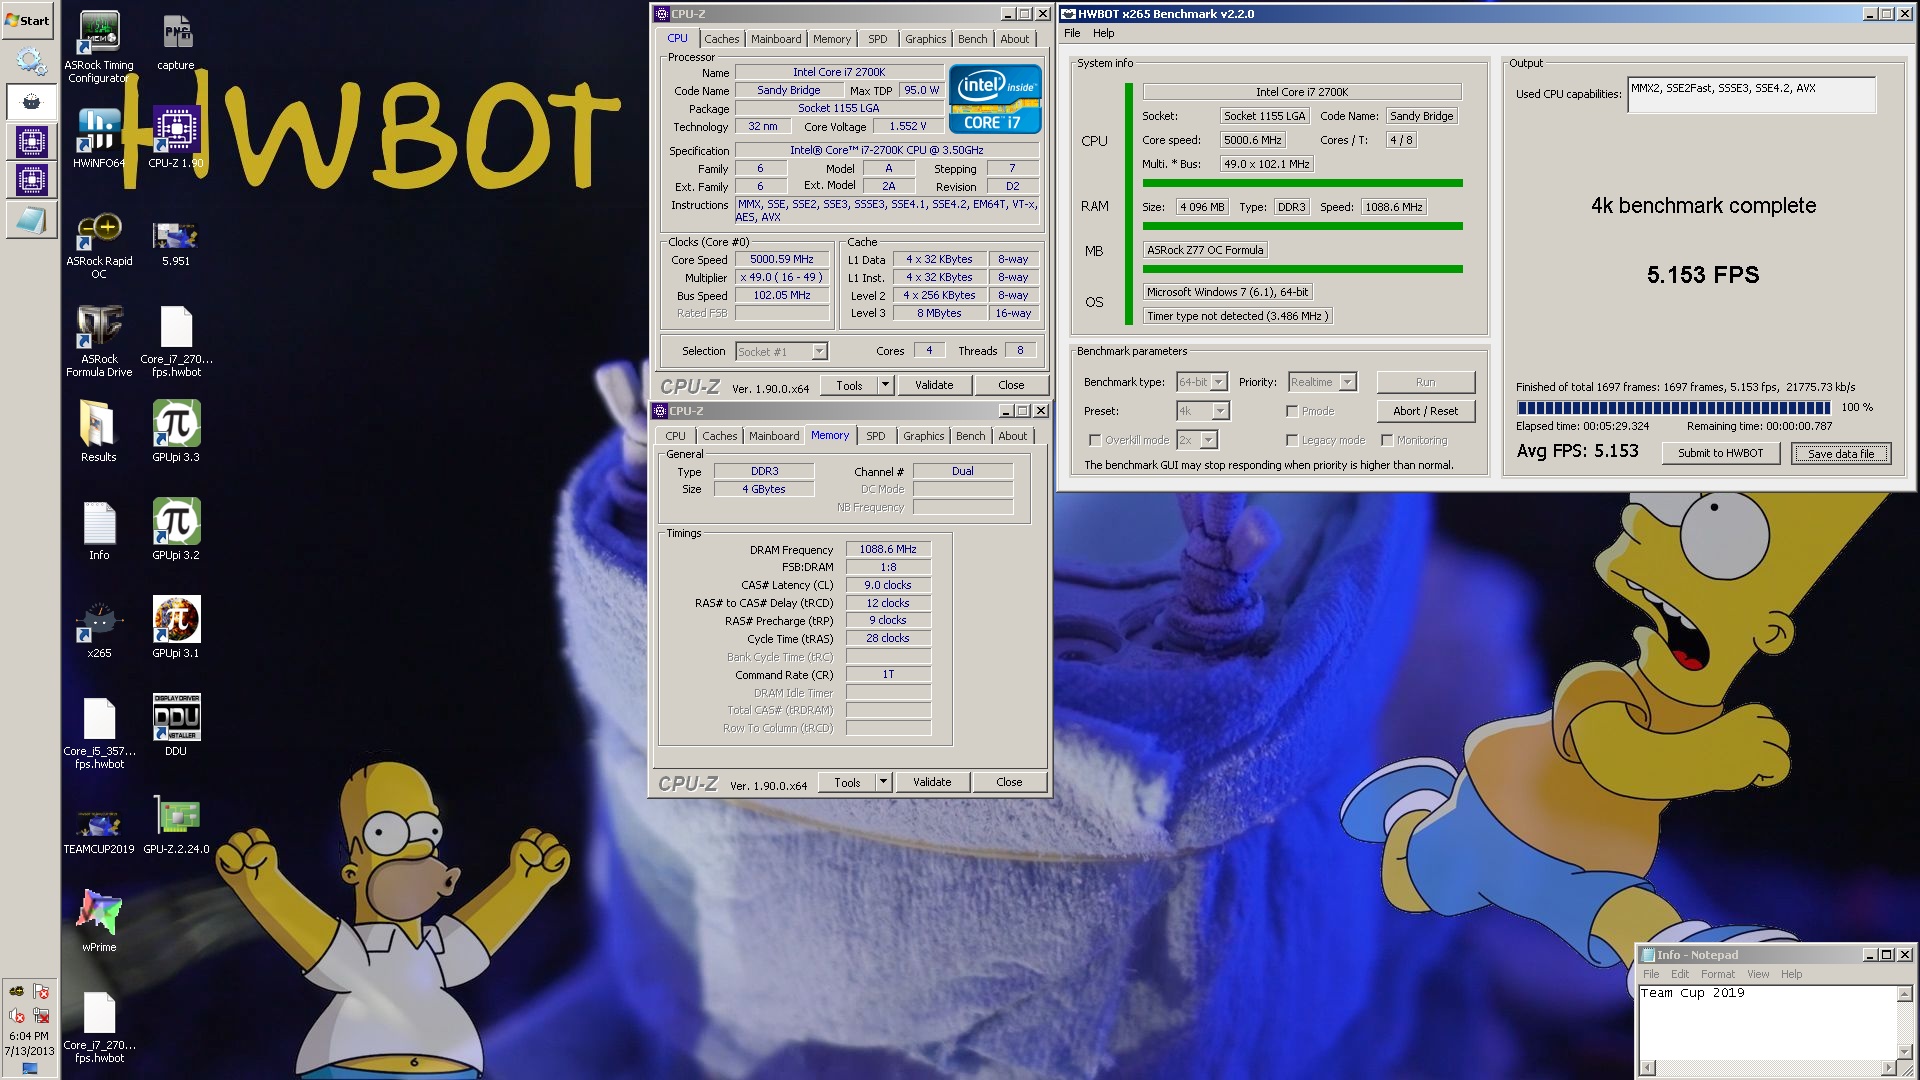Viewport: 1920px width, 1080px height.
Task: Click Notepad horizontal scrollbar left arrow
Action: [x=1648, y=1067]
